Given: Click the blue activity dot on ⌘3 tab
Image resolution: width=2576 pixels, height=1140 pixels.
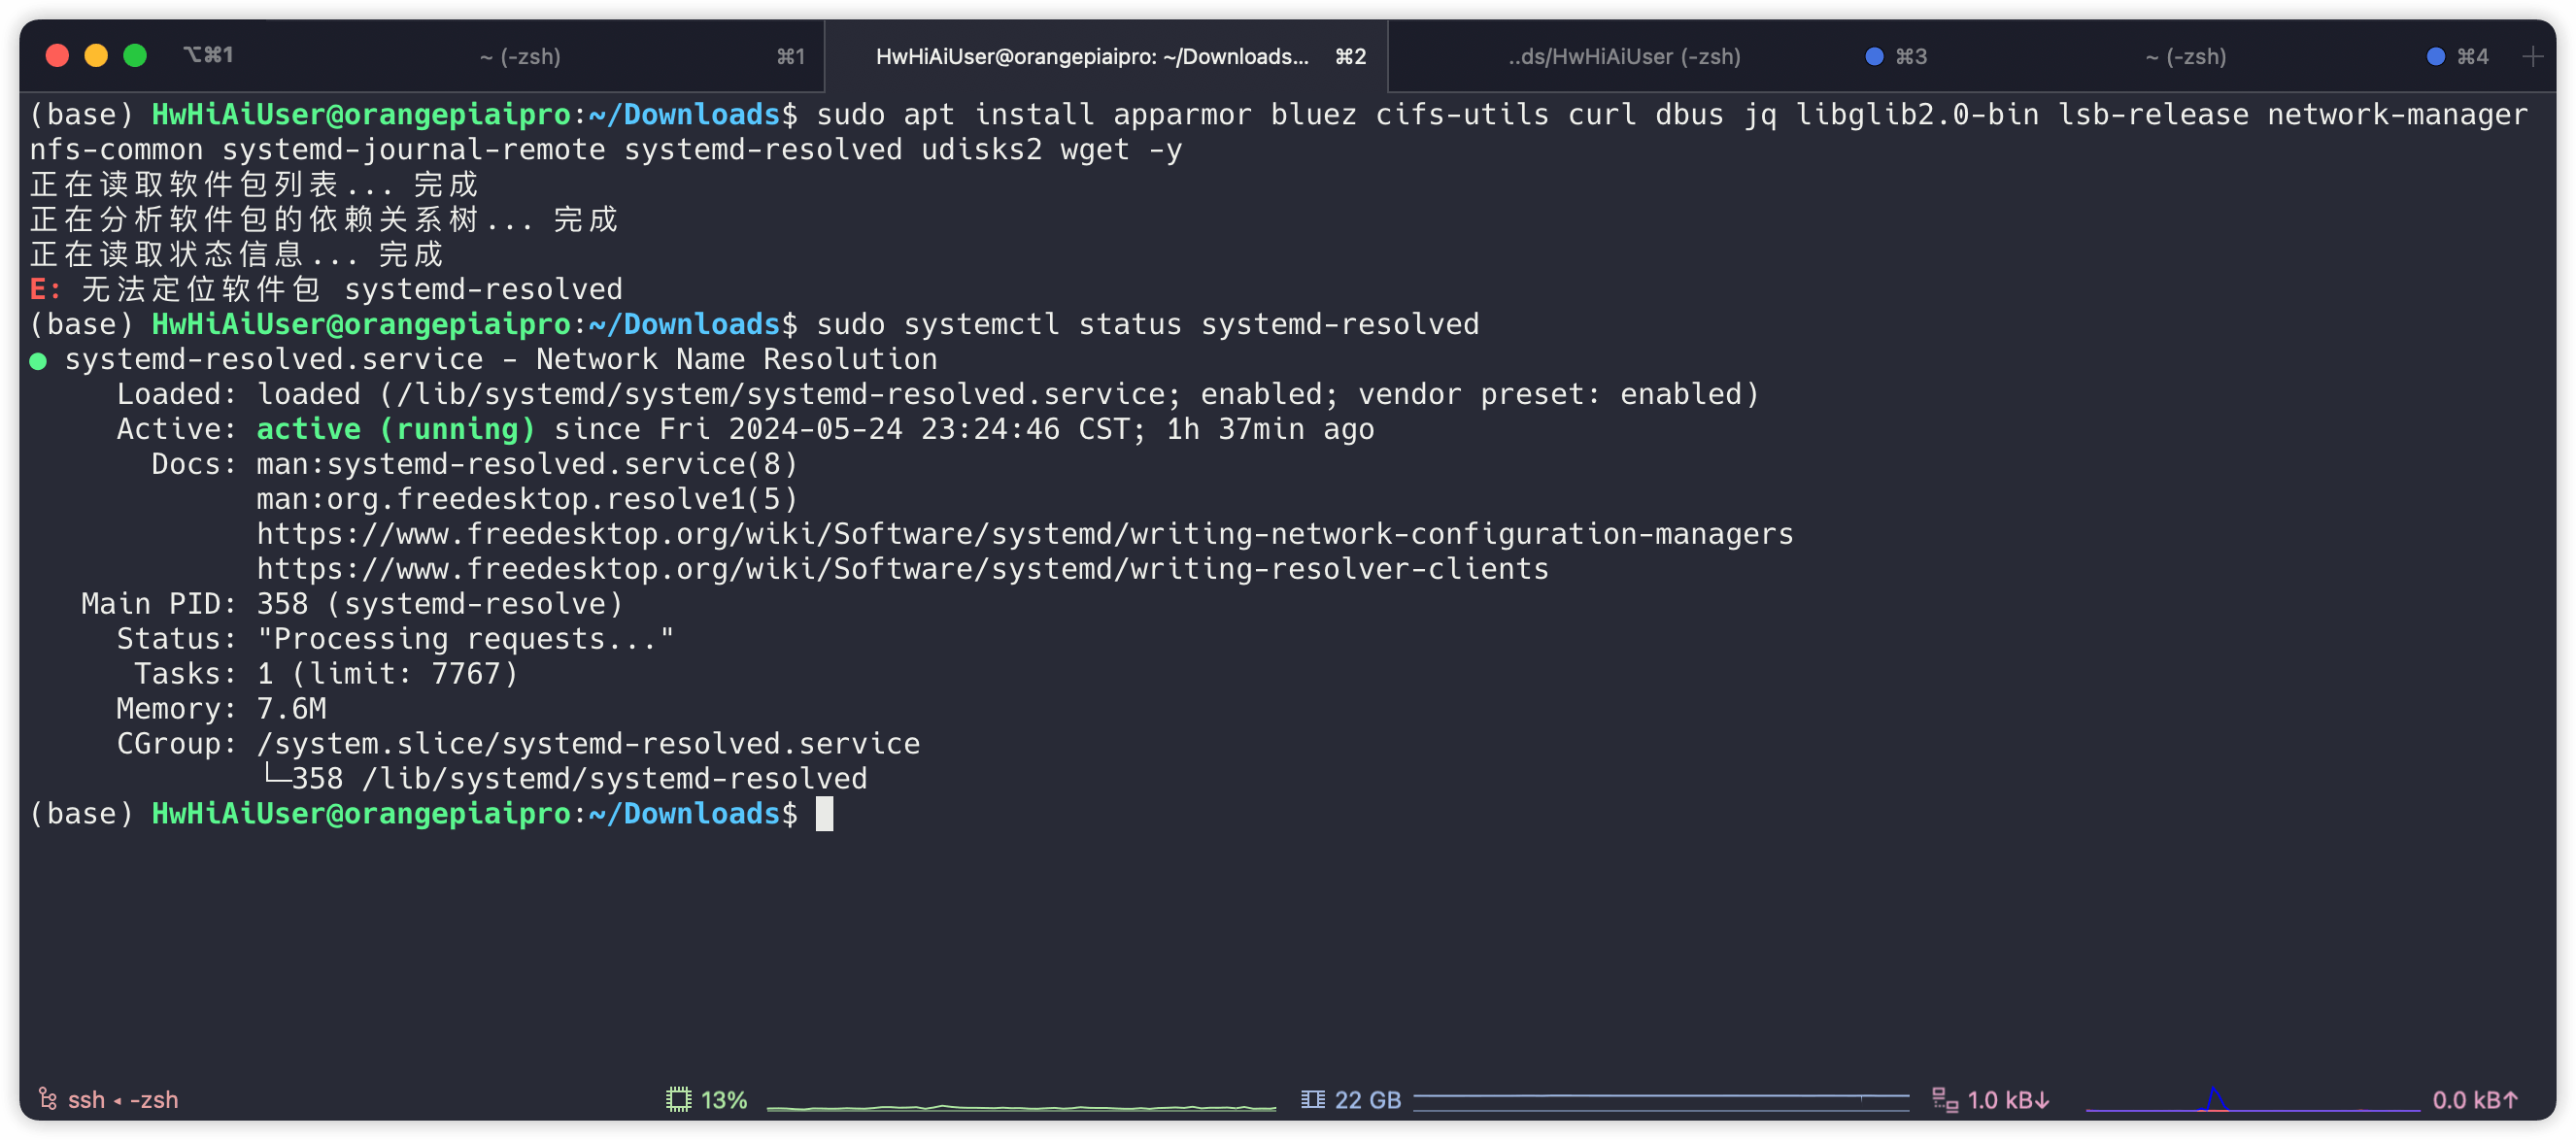Looking at the screenshot, I should (1874, 57).
